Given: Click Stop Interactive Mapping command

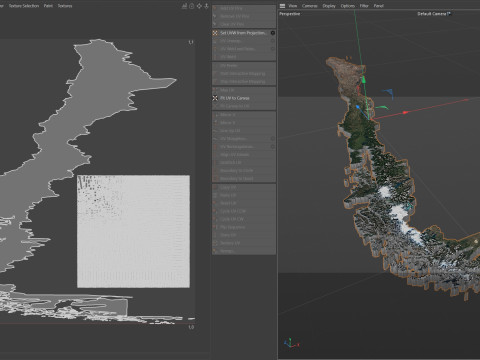Looking at the screenshot, I should 244,81.
